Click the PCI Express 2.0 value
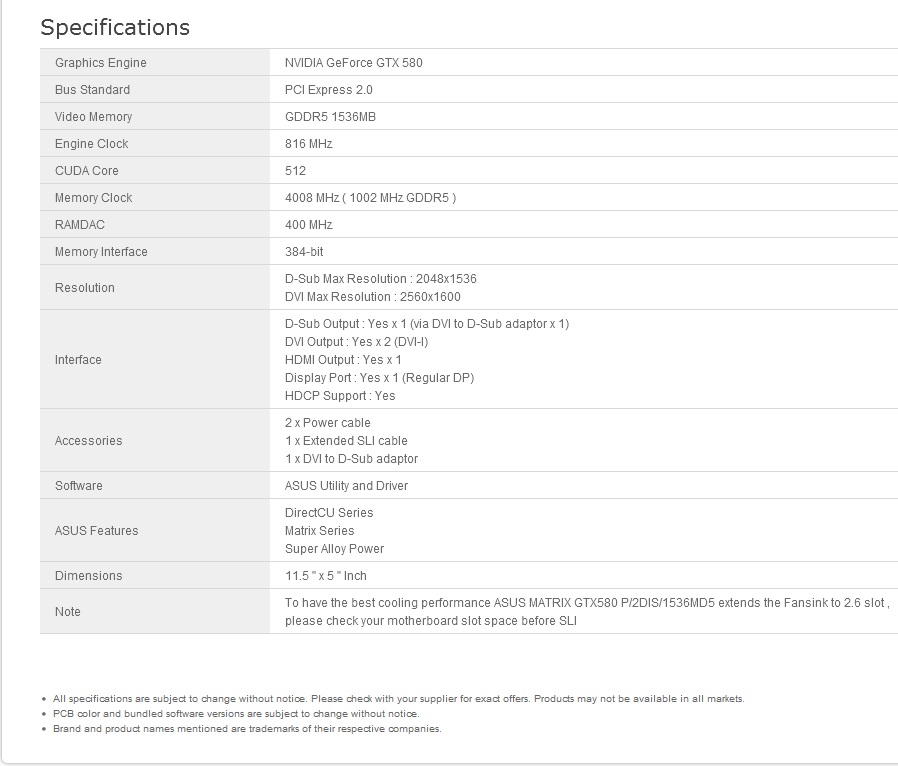 point(328,90)
